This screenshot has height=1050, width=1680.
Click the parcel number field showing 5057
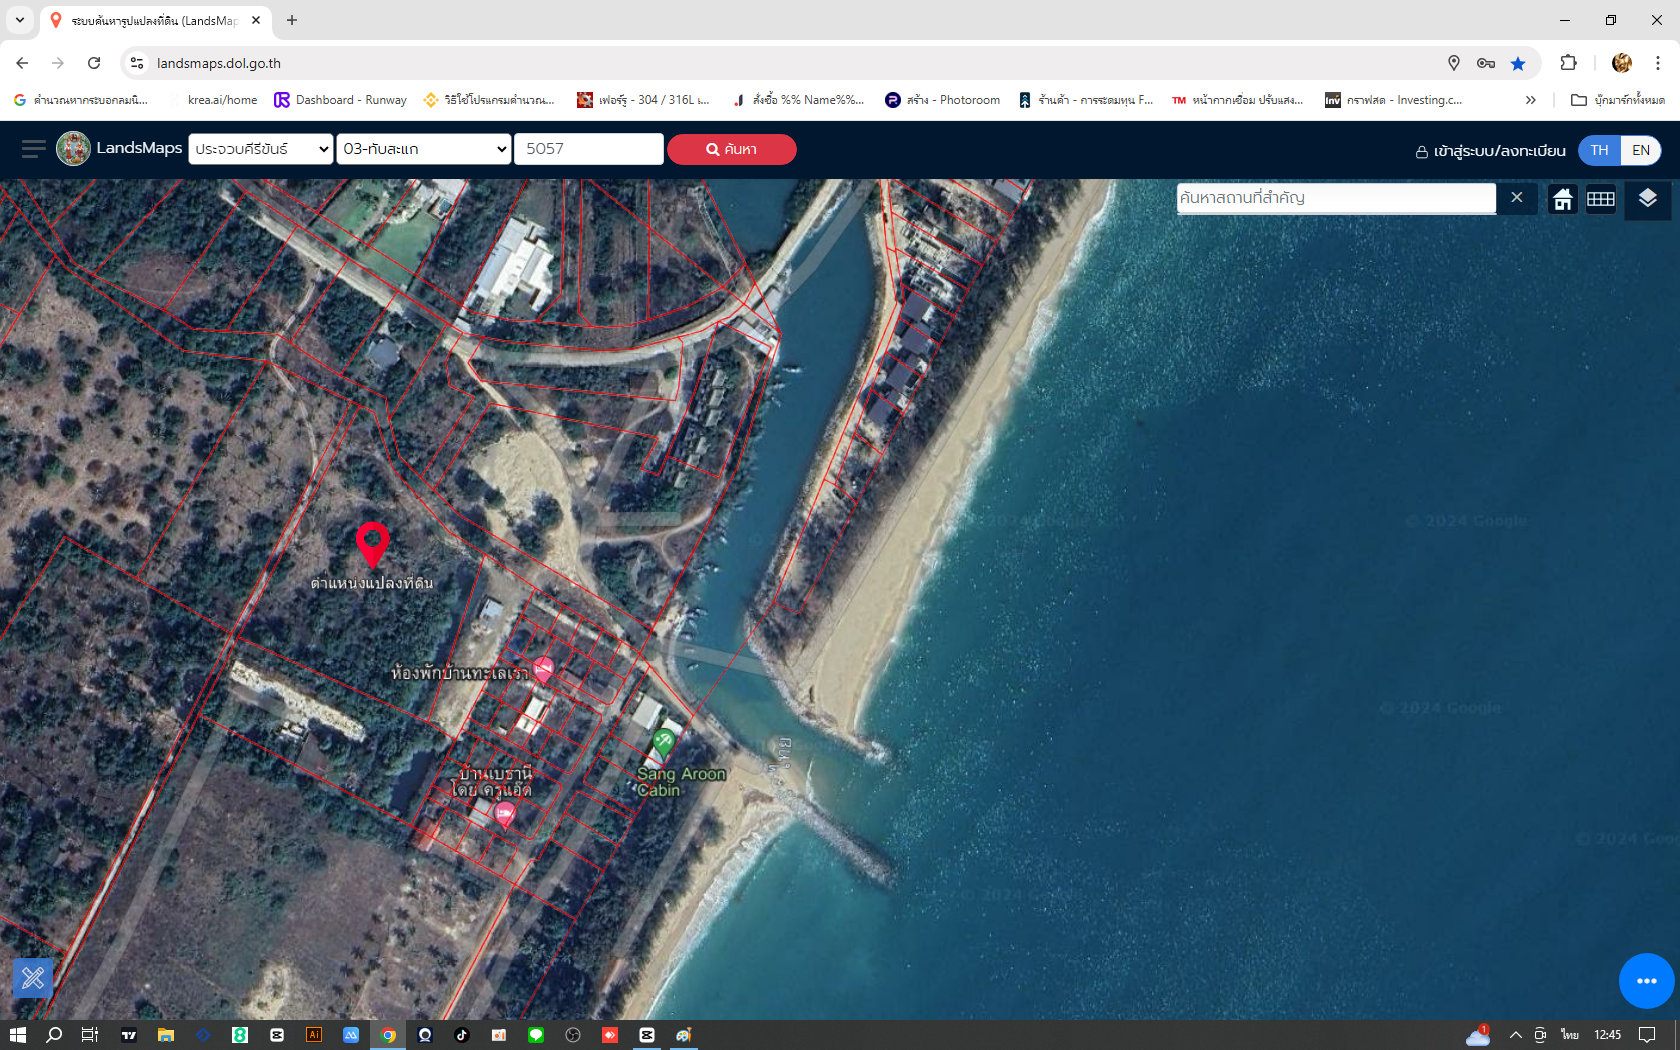tap(588, 149)
